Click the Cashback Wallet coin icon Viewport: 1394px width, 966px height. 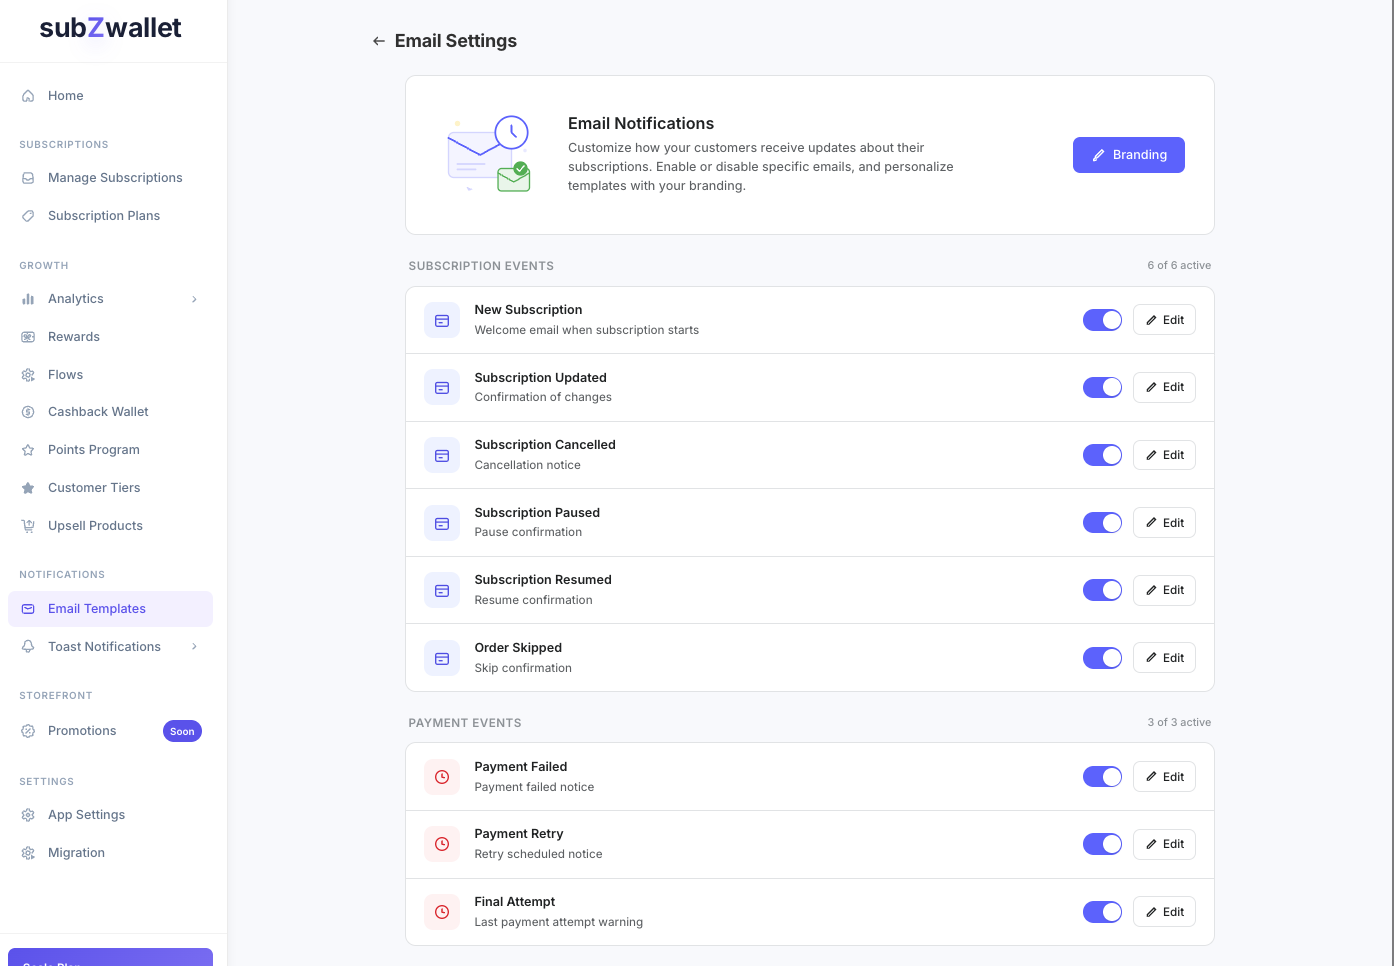(28, 412)
